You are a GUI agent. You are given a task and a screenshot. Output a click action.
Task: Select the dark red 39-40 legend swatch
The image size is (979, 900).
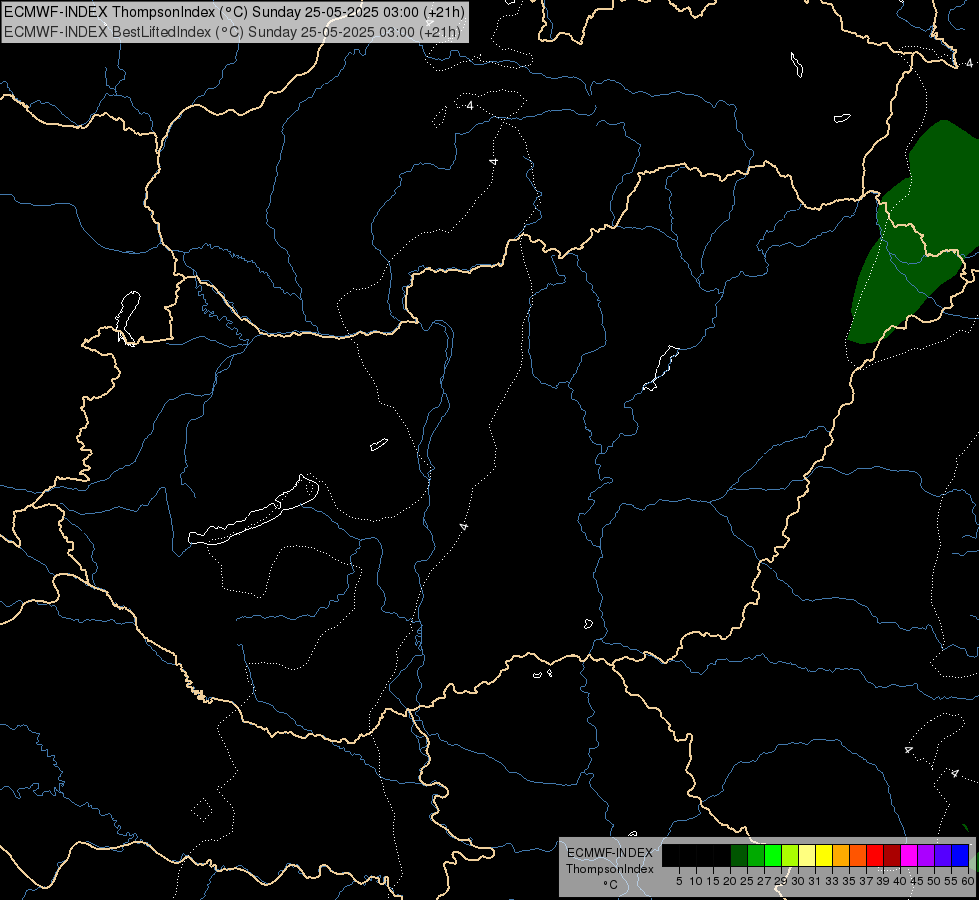(892, 855)
